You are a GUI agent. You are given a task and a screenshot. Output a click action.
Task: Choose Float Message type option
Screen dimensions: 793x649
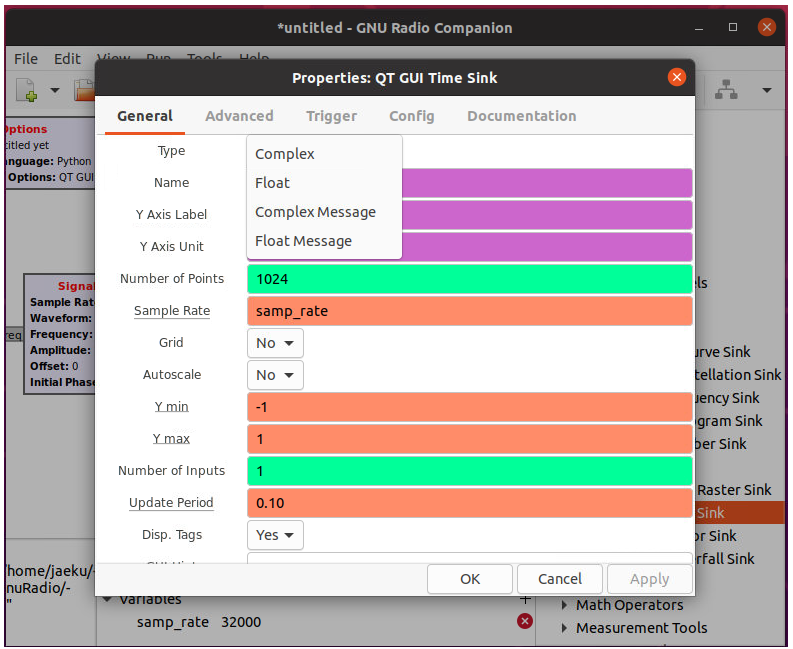point(324,241)
